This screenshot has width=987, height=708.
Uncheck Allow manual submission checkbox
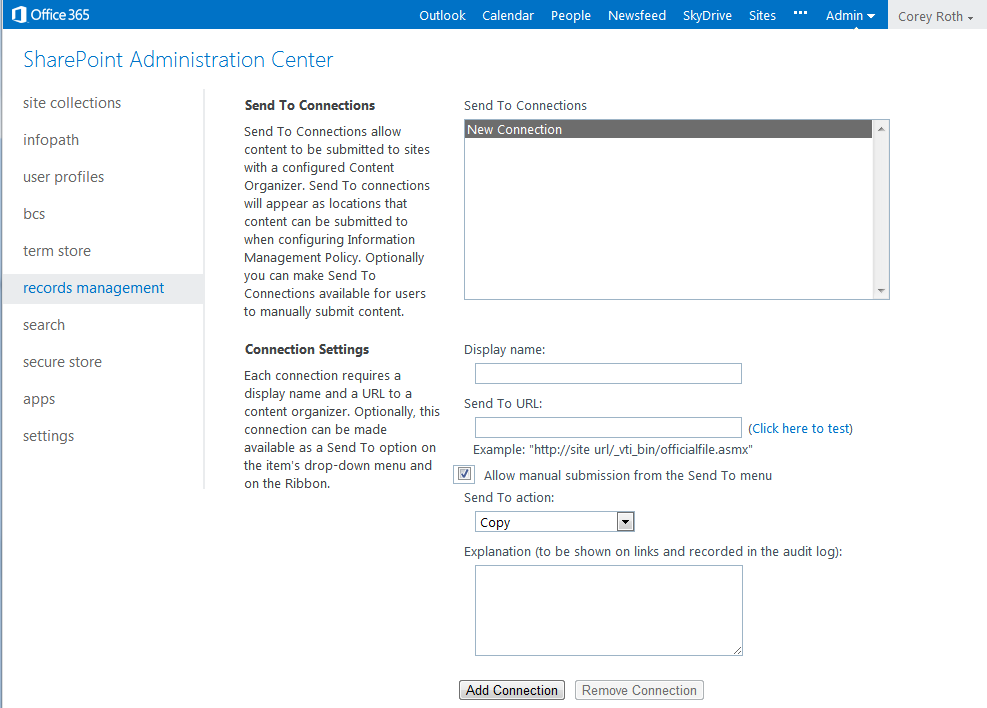tap(465, 474)
